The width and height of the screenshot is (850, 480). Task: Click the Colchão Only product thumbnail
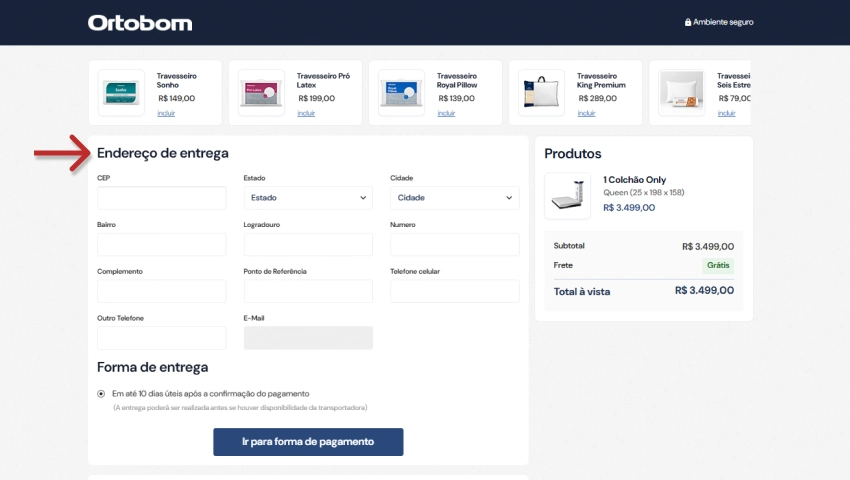[567, 195]
